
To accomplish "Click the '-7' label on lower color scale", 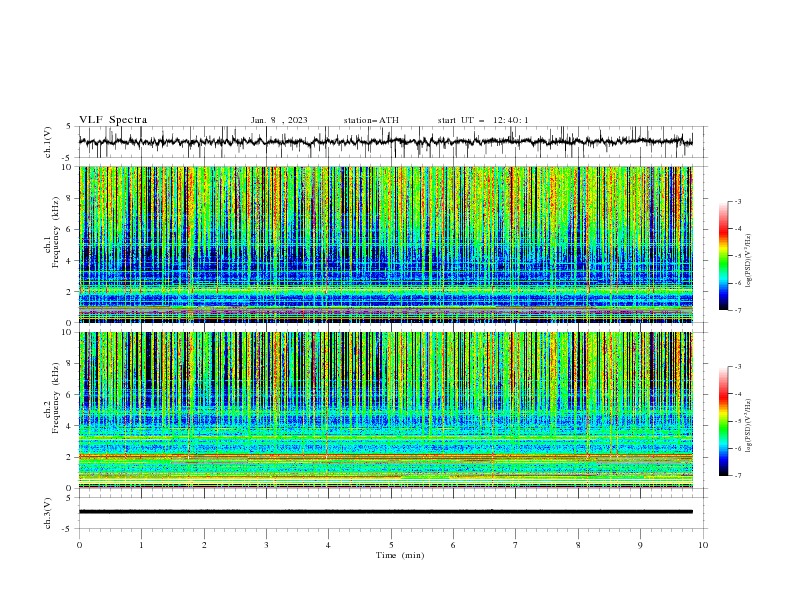I will 737,476.
